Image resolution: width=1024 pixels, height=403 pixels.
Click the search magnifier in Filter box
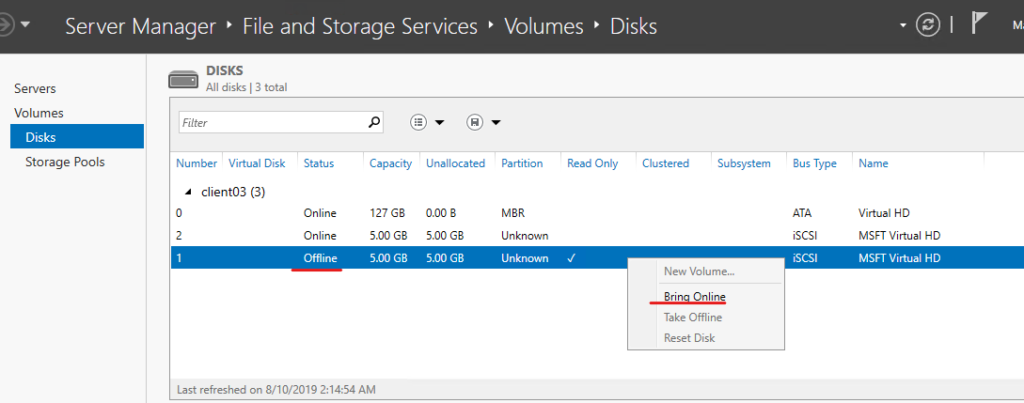tap(374, 122)
